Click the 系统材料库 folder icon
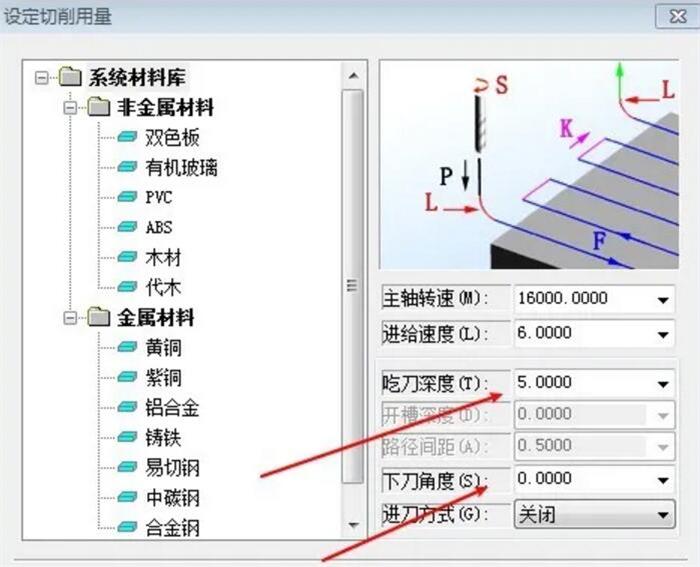700x567 pixels. (x=71, y=76)
